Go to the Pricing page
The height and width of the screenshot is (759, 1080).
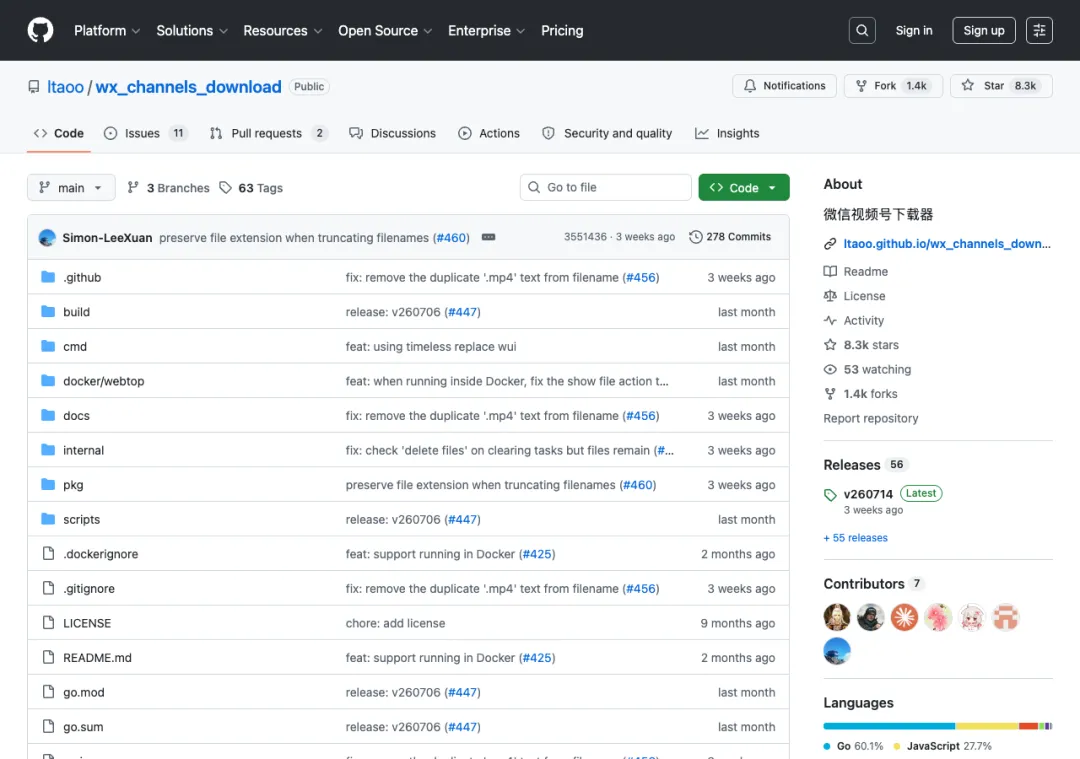click(x=562, y=30)
